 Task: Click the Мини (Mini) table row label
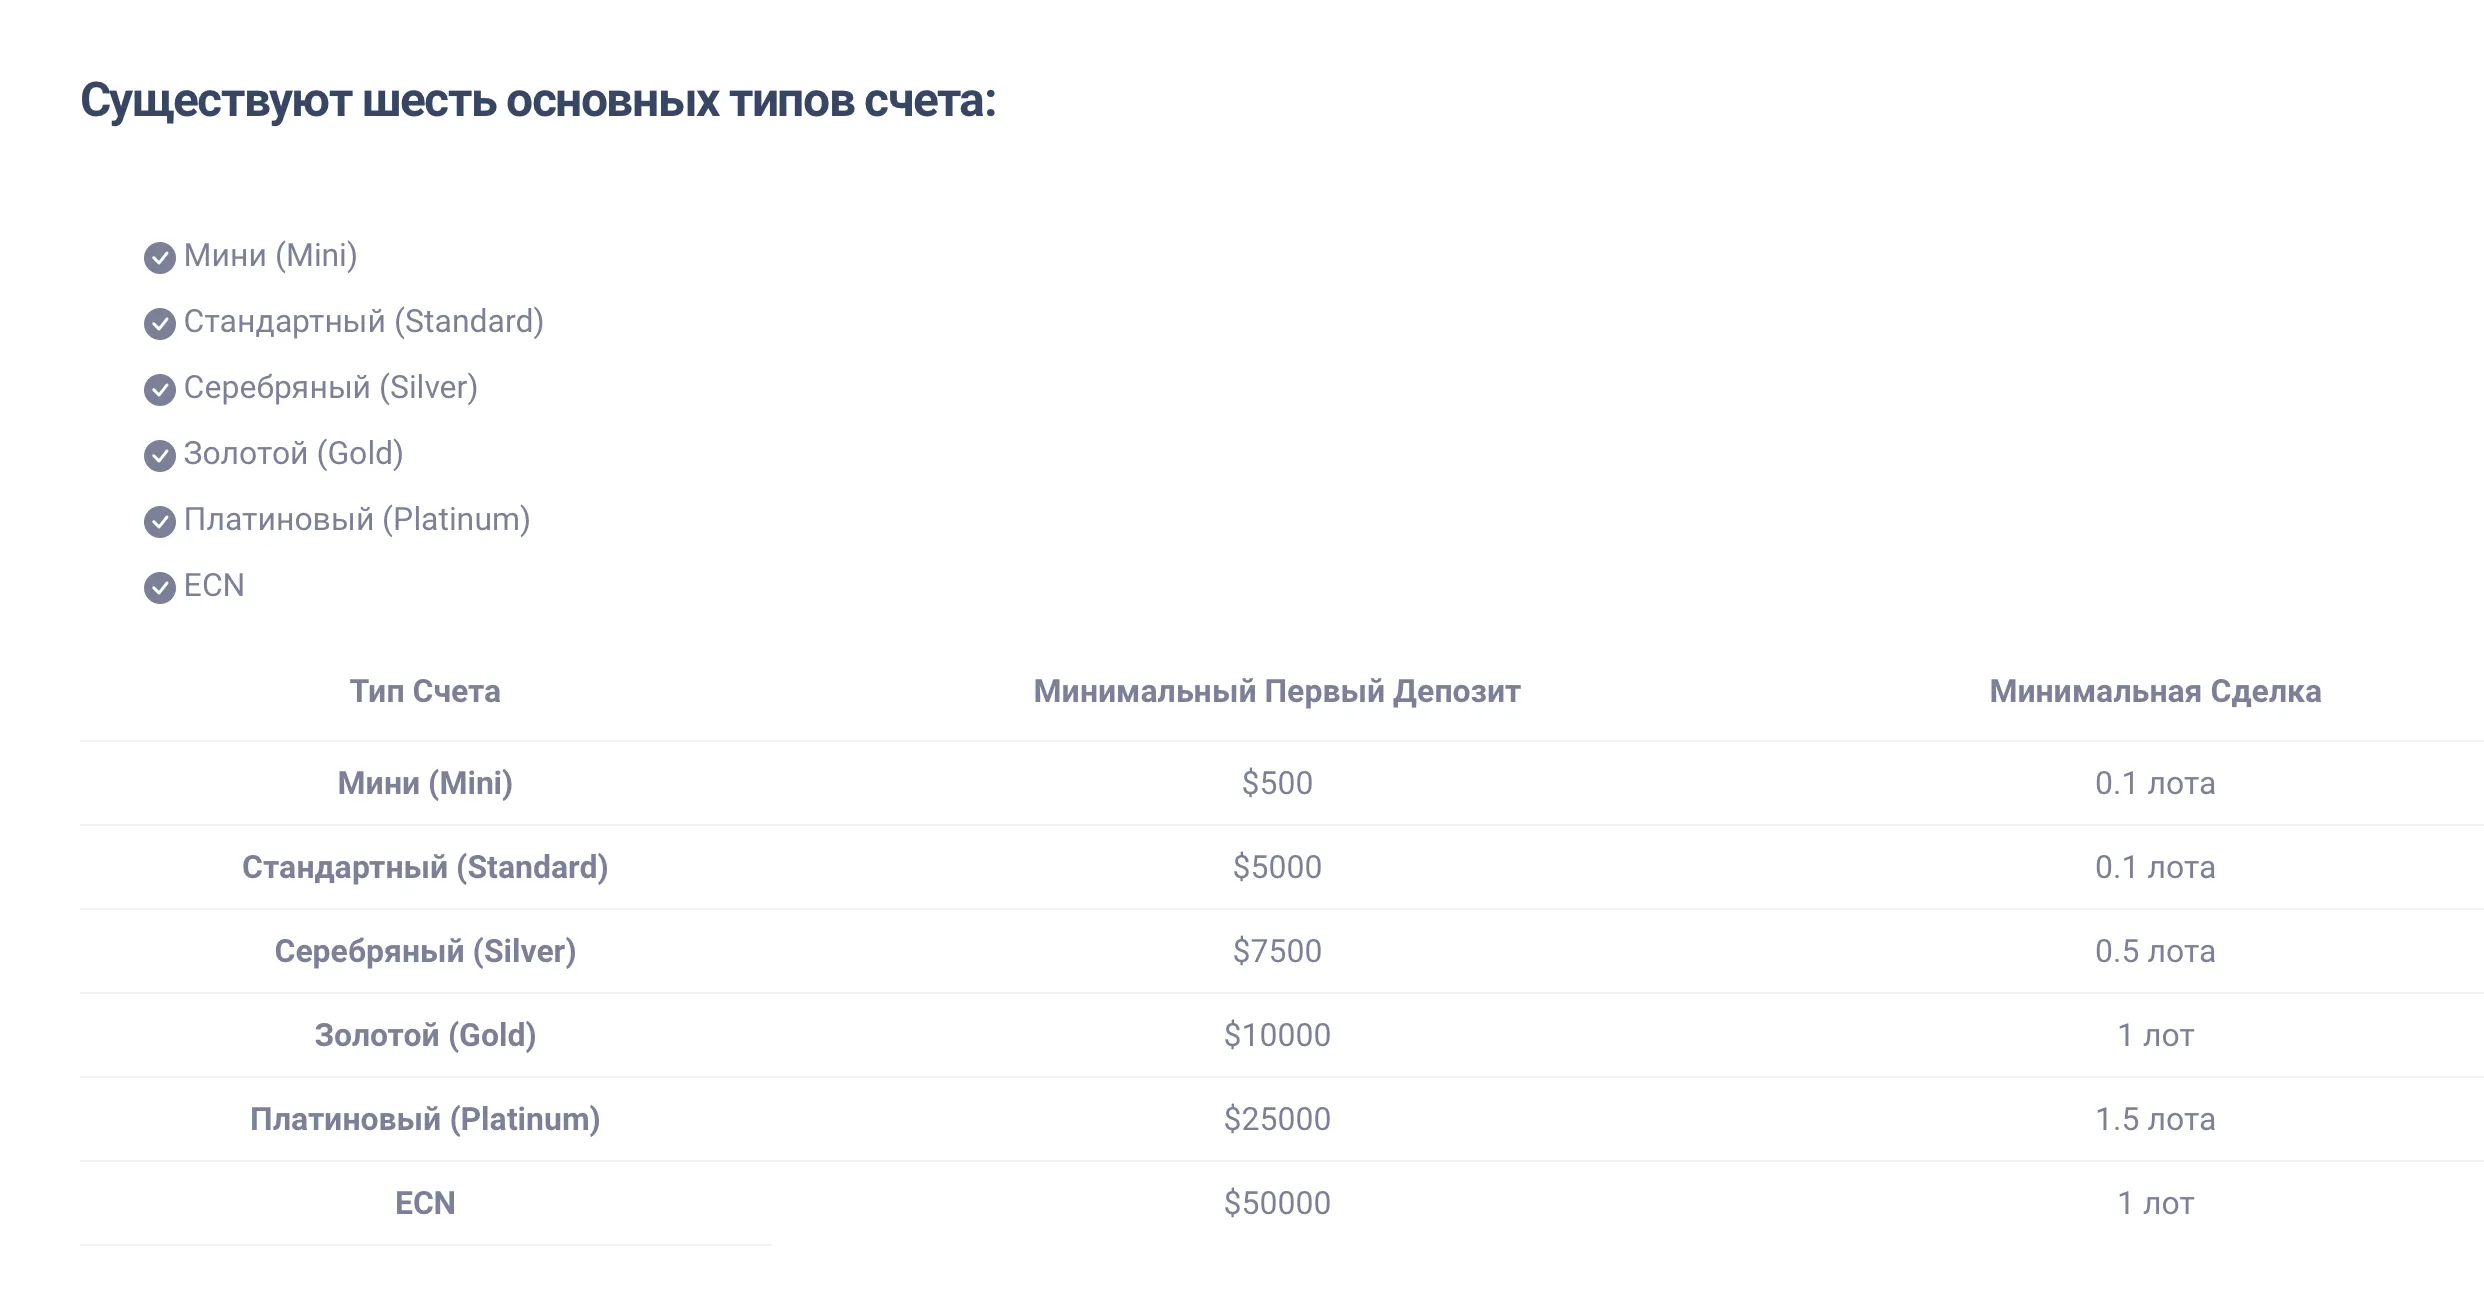pyautogui.click(x=425, y=783)
